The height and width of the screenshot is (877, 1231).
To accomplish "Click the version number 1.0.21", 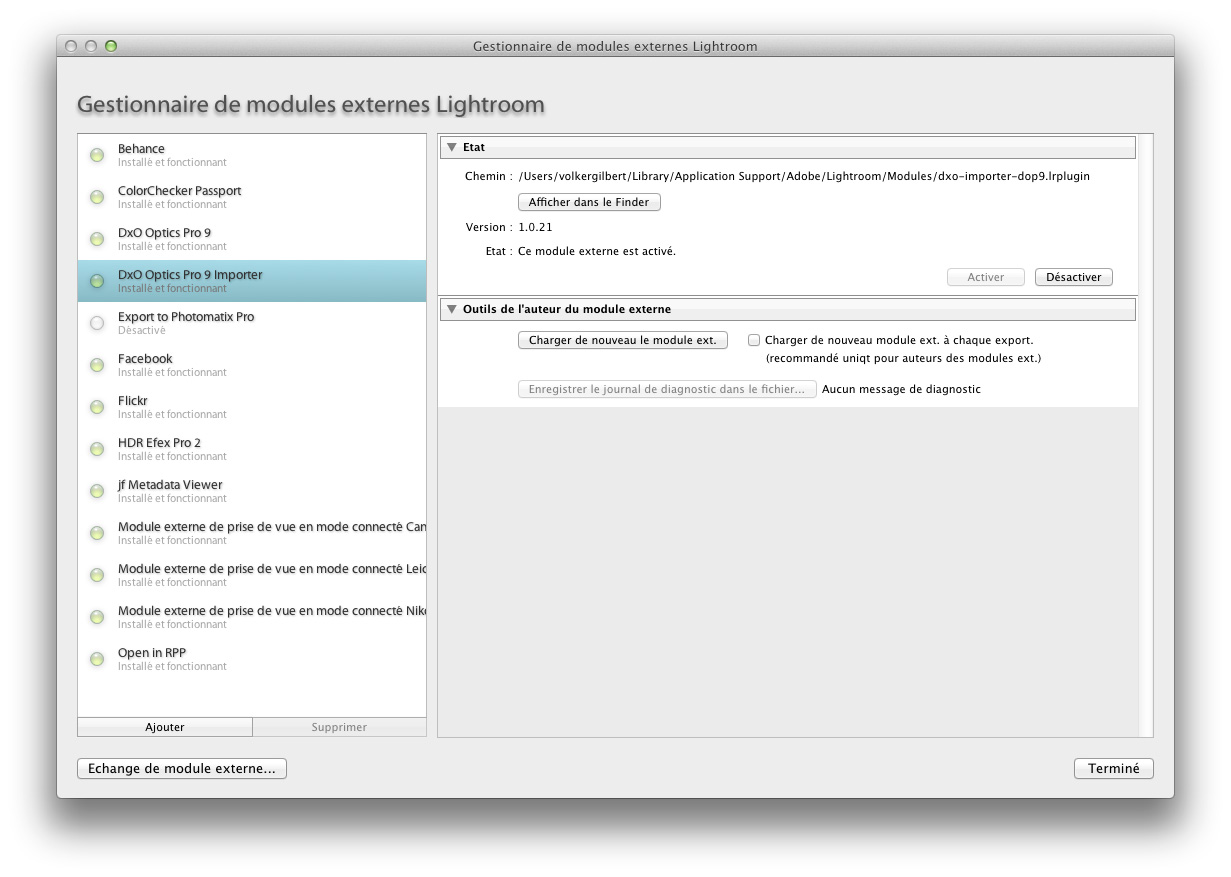I will (535, 227).
